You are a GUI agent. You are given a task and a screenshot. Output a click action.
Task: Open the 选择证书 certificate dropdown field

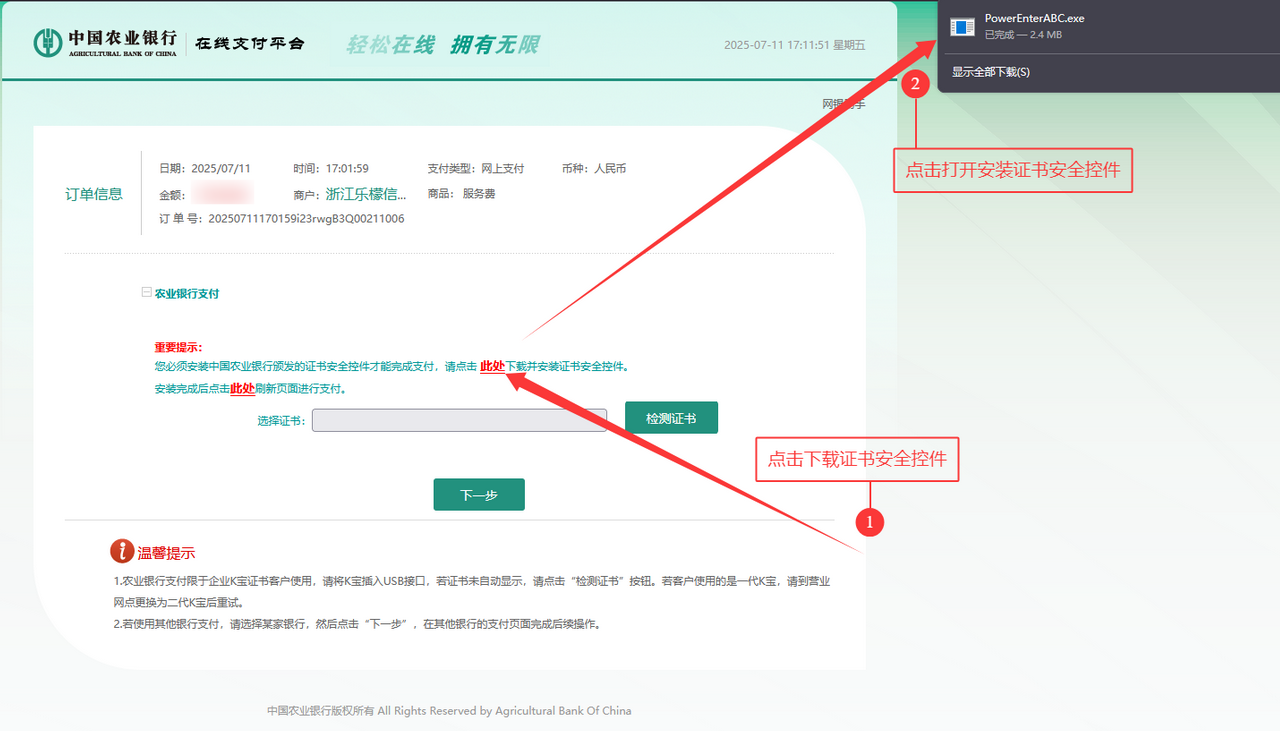pos(459,420)
